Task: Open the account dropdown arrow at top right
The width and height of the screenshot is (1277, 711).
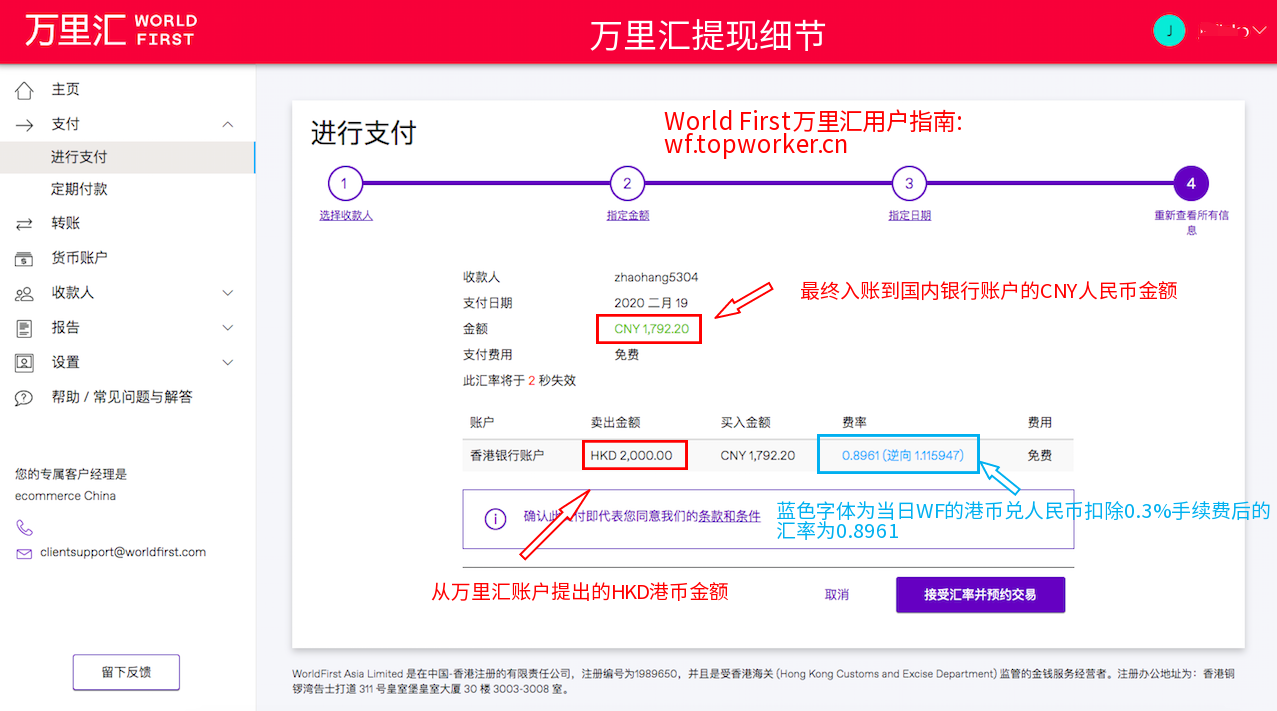Action: click(1259, 31)
